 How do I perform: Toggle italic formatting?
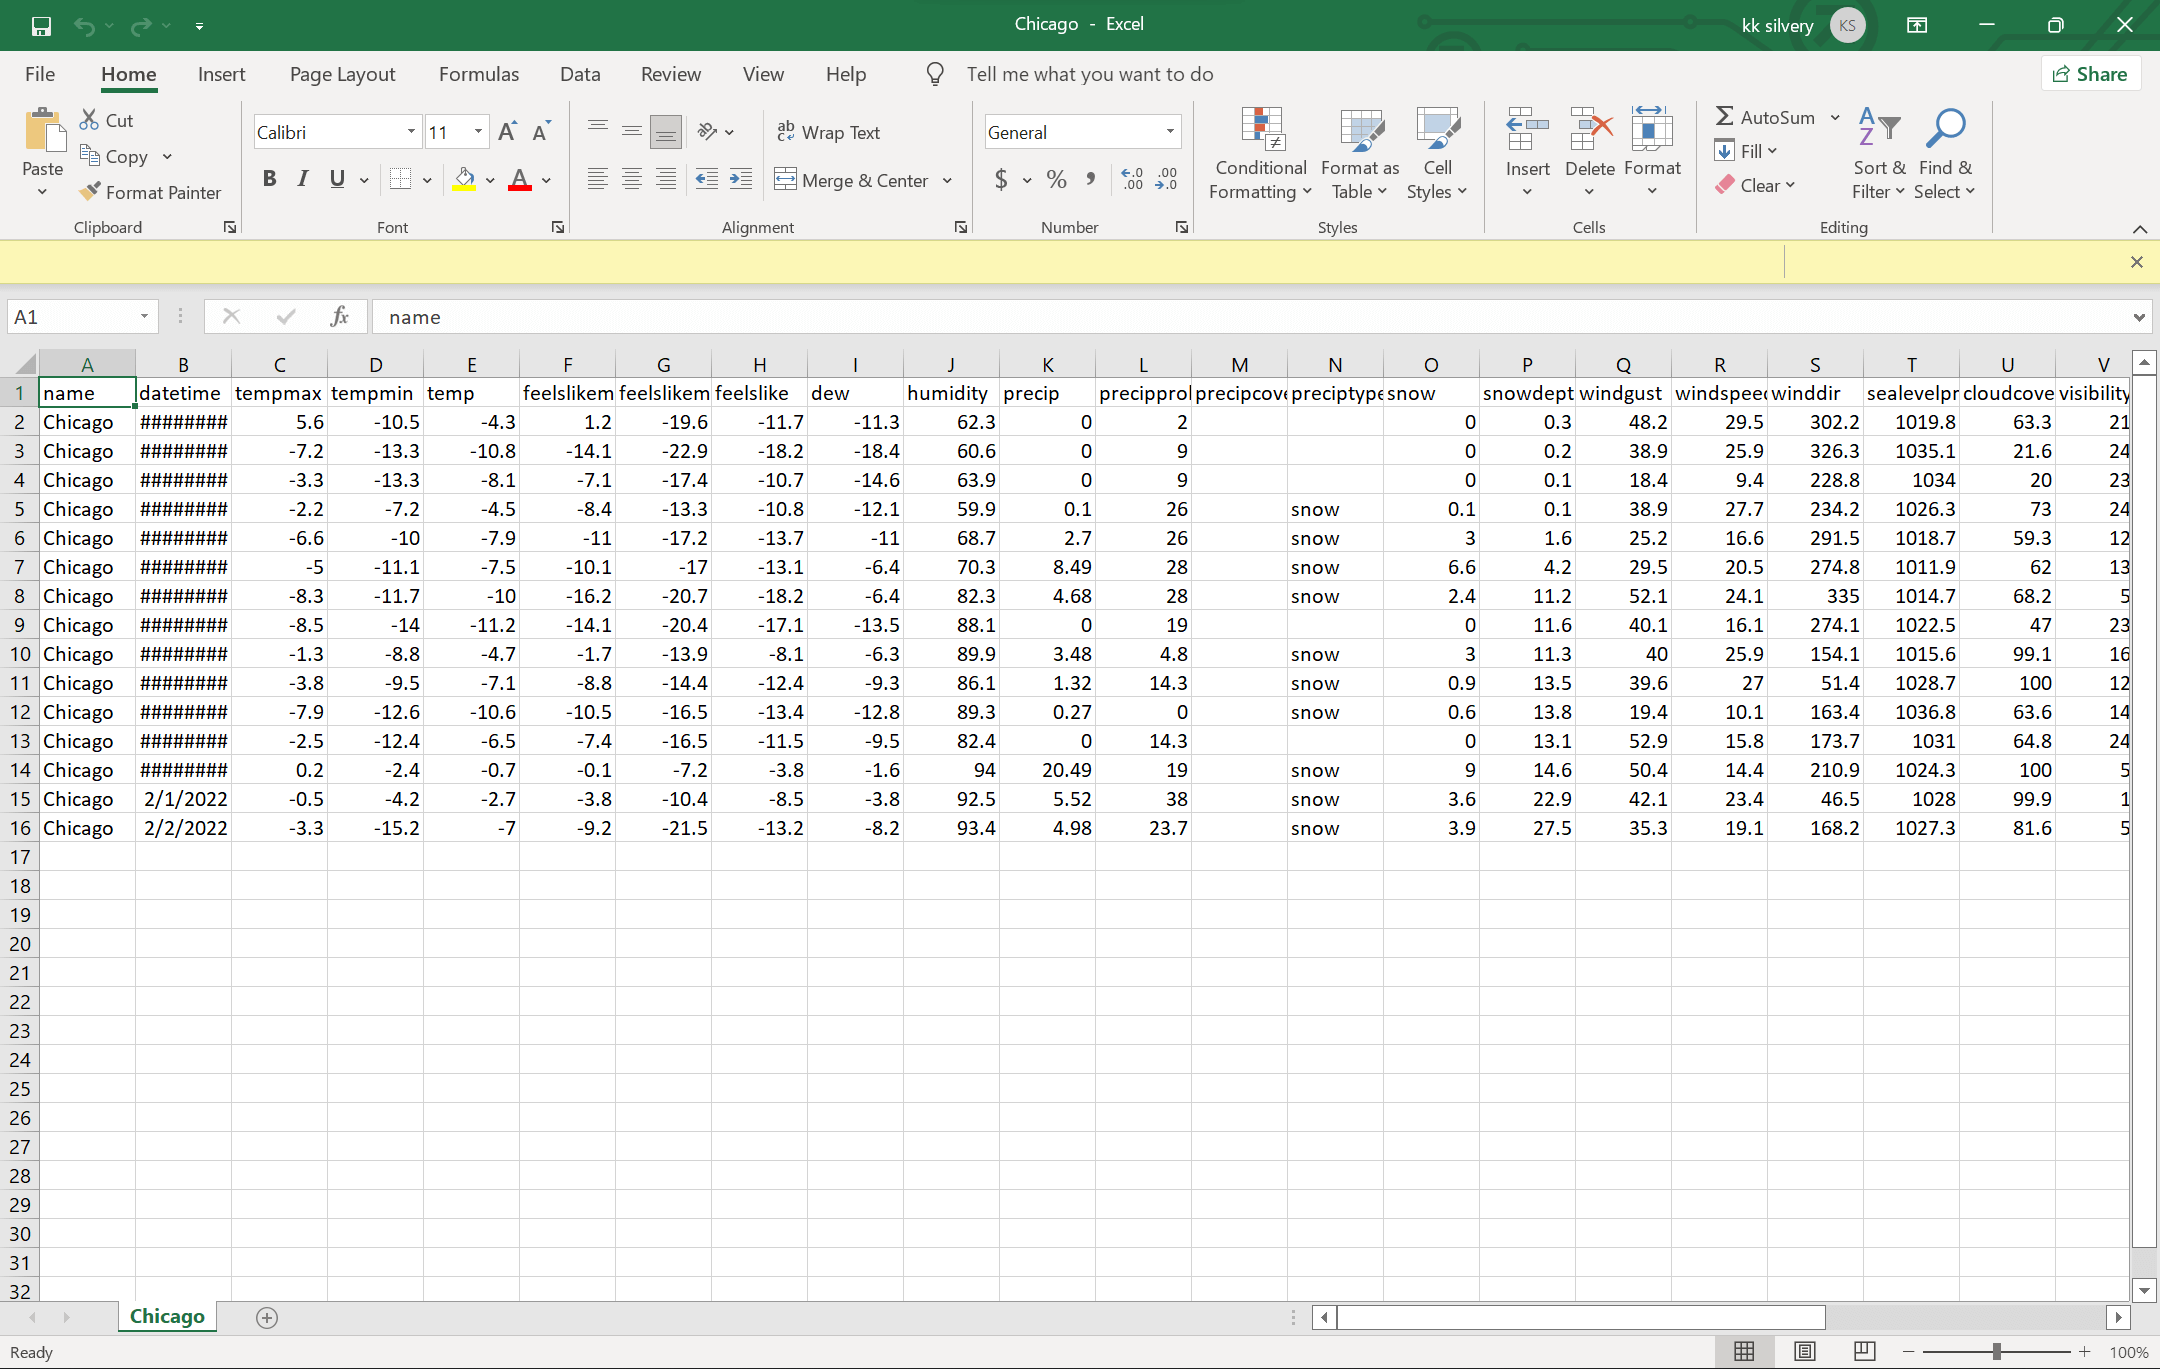point(303,179)
